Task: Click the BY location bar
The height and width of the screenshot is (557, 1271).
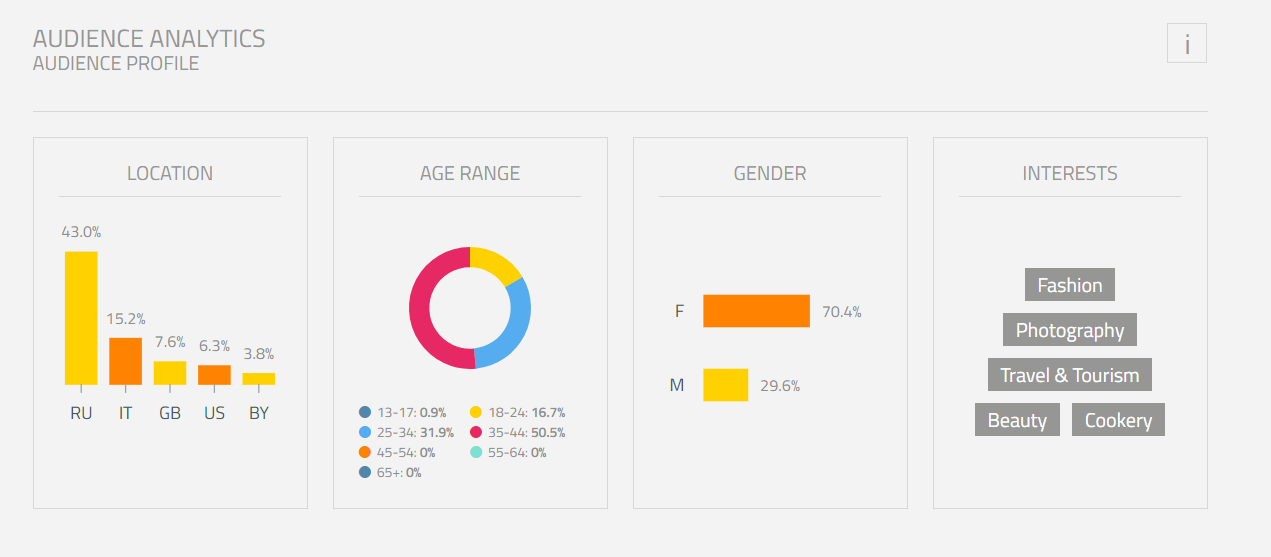Action: (258, 379)
